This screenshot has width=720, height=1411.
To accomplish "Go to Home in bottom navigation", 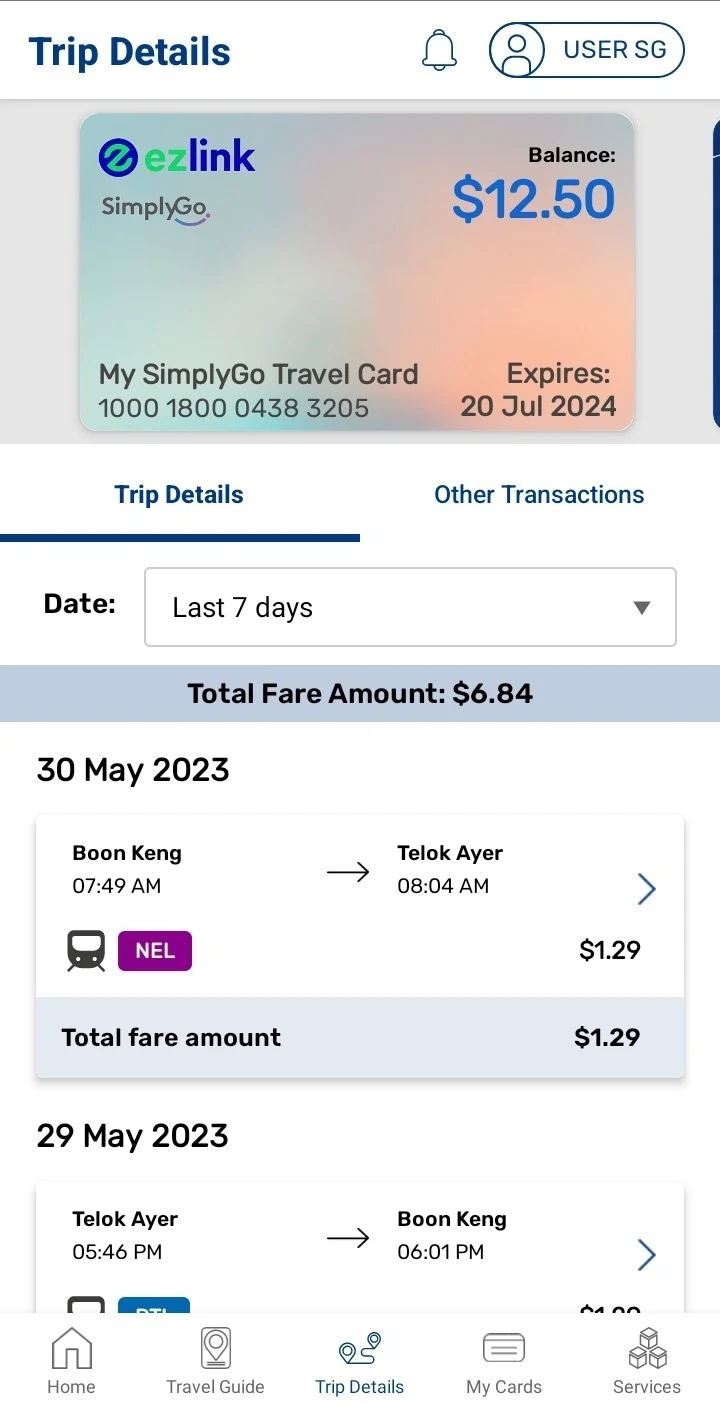I will click(71, 1362).
